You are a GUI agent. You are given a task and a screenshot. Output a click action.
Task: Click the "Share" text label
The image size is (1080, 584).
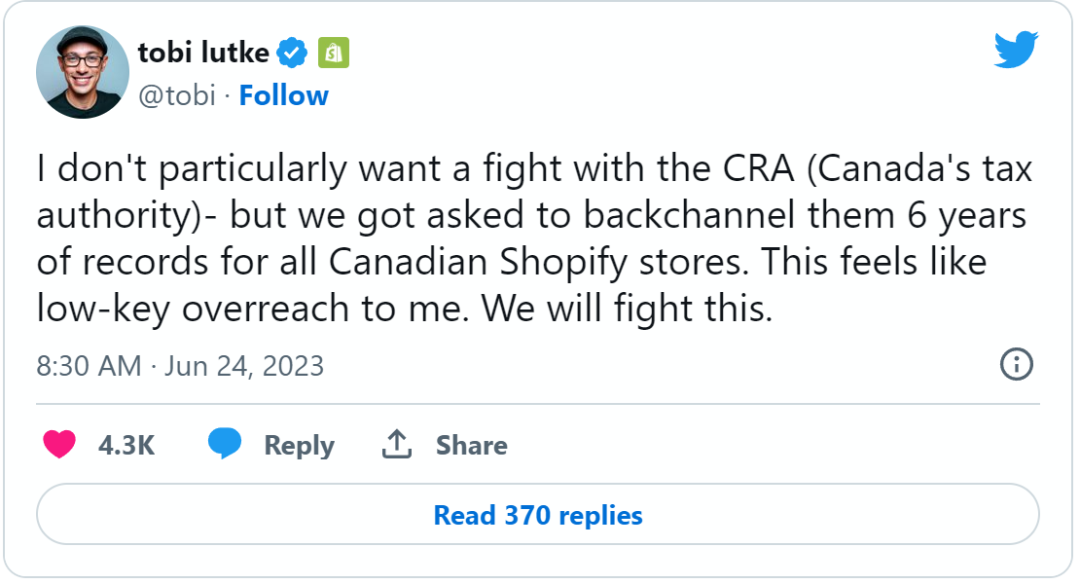[471, 445]
